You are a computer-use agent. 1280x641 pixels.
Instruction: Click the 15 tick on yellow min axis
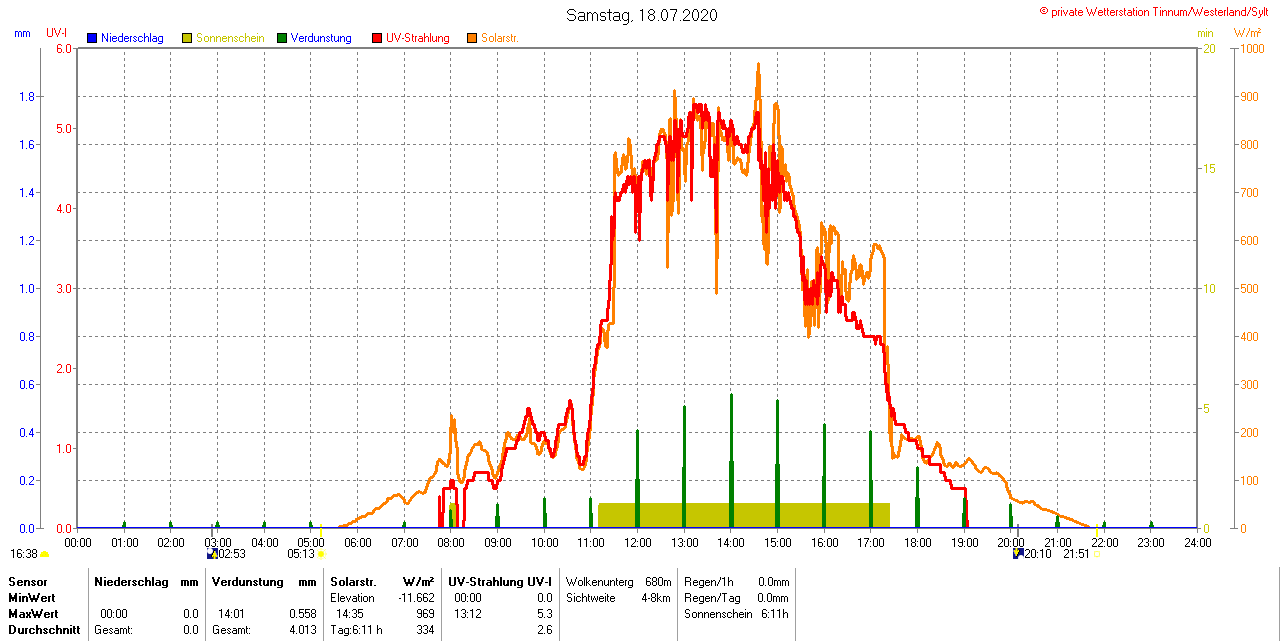tap(1209, 168)
